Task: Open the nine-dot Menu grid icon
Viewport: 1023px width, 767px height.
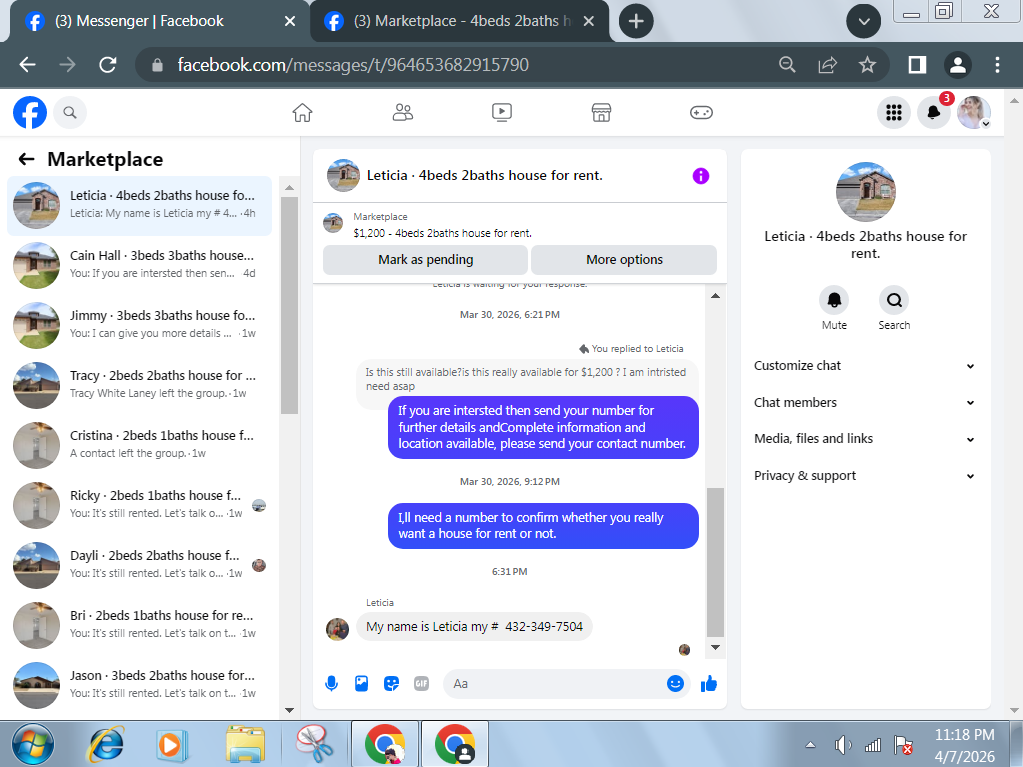Action: (x=894, y=113)
